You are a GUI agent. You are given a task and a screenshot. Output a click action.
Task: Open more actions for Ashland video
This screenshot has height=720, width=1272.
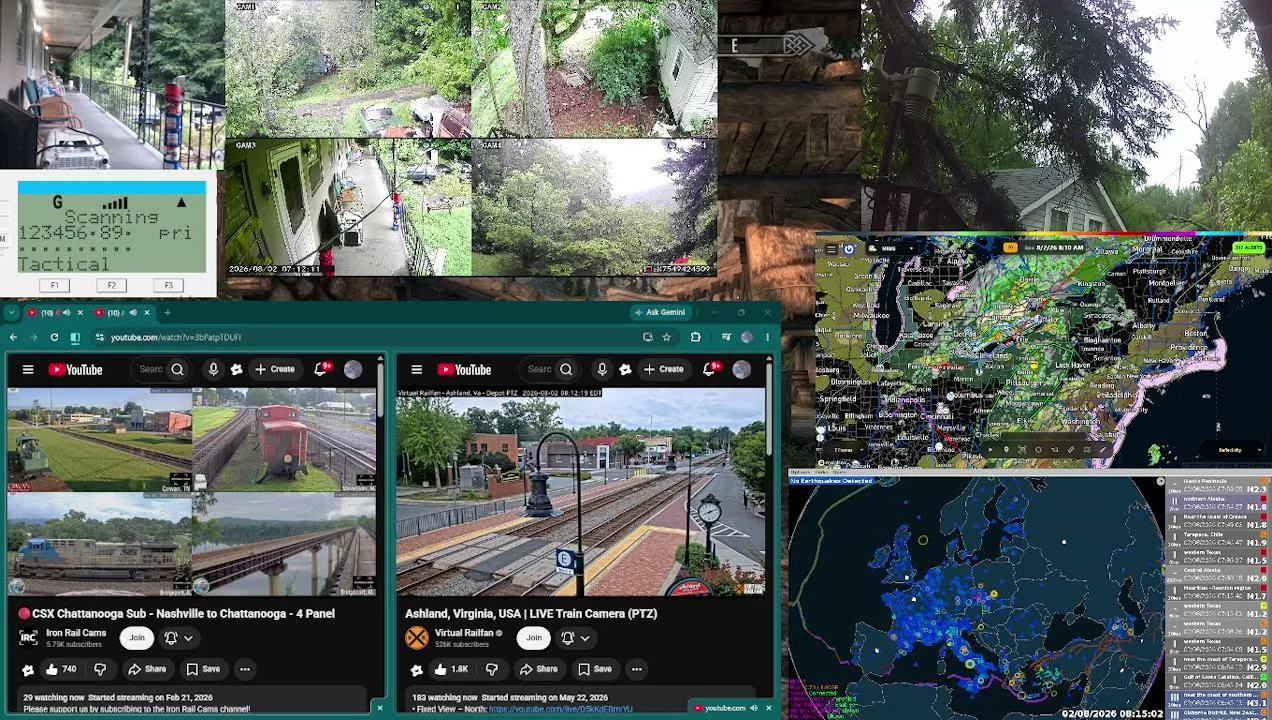[636, 669]
